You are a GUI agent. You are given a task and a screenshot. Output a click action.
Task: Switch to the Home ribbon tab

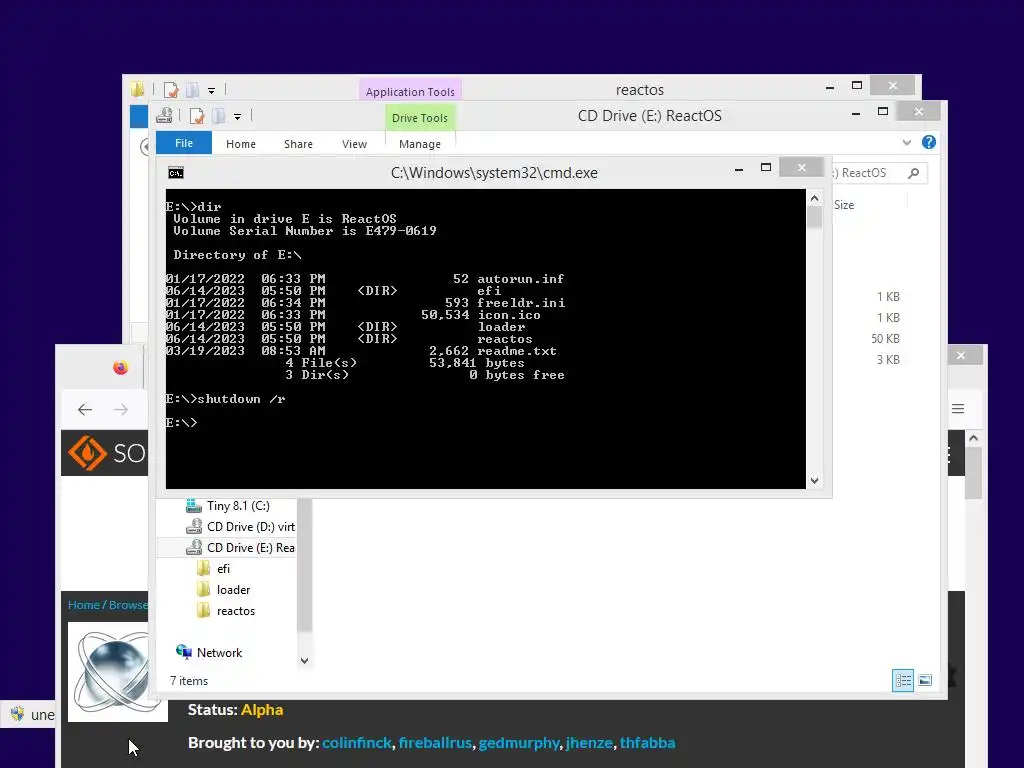(241, 144)
